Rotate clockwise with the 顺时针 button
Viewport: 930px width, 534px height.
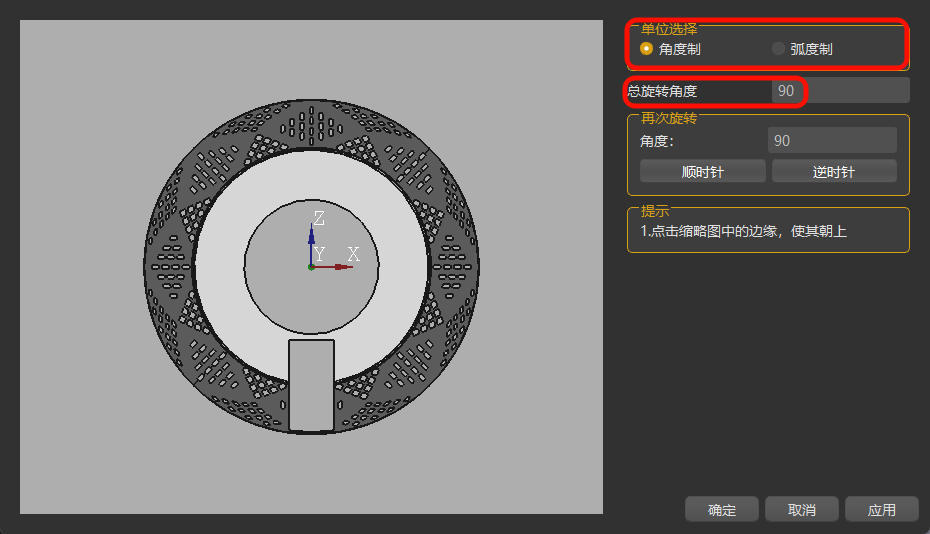click(702, 172)
